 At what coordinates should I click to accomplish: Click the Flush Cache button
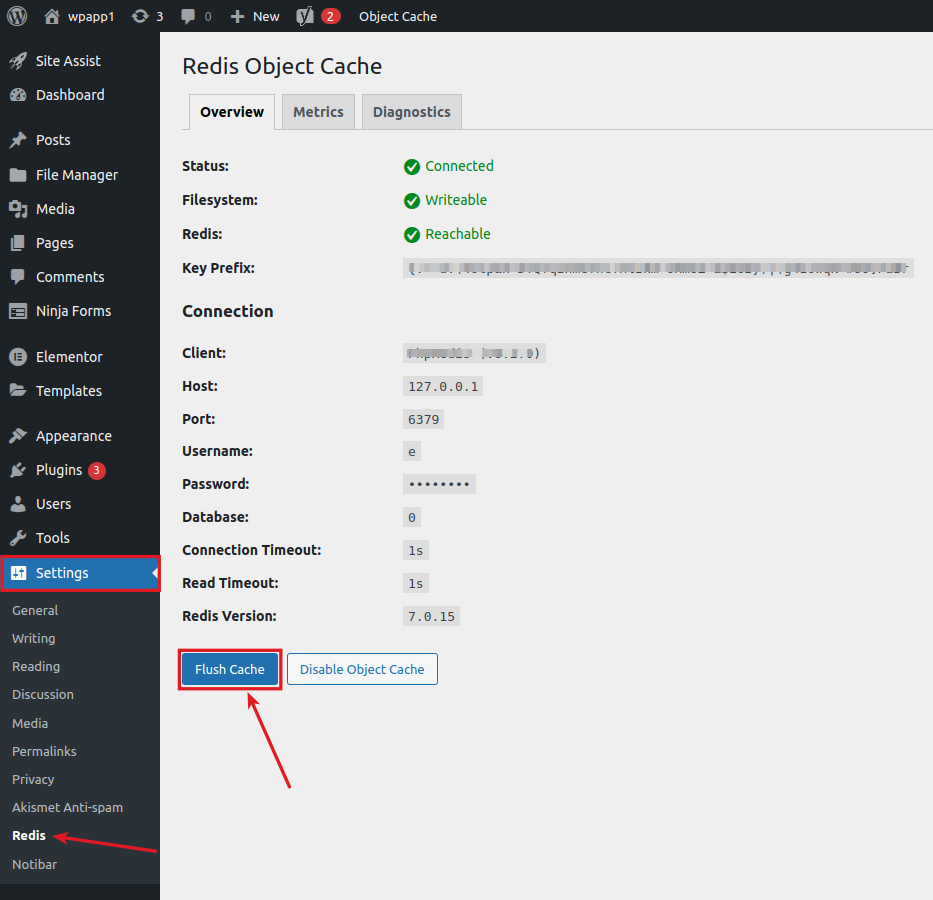(x=230, y=669)
